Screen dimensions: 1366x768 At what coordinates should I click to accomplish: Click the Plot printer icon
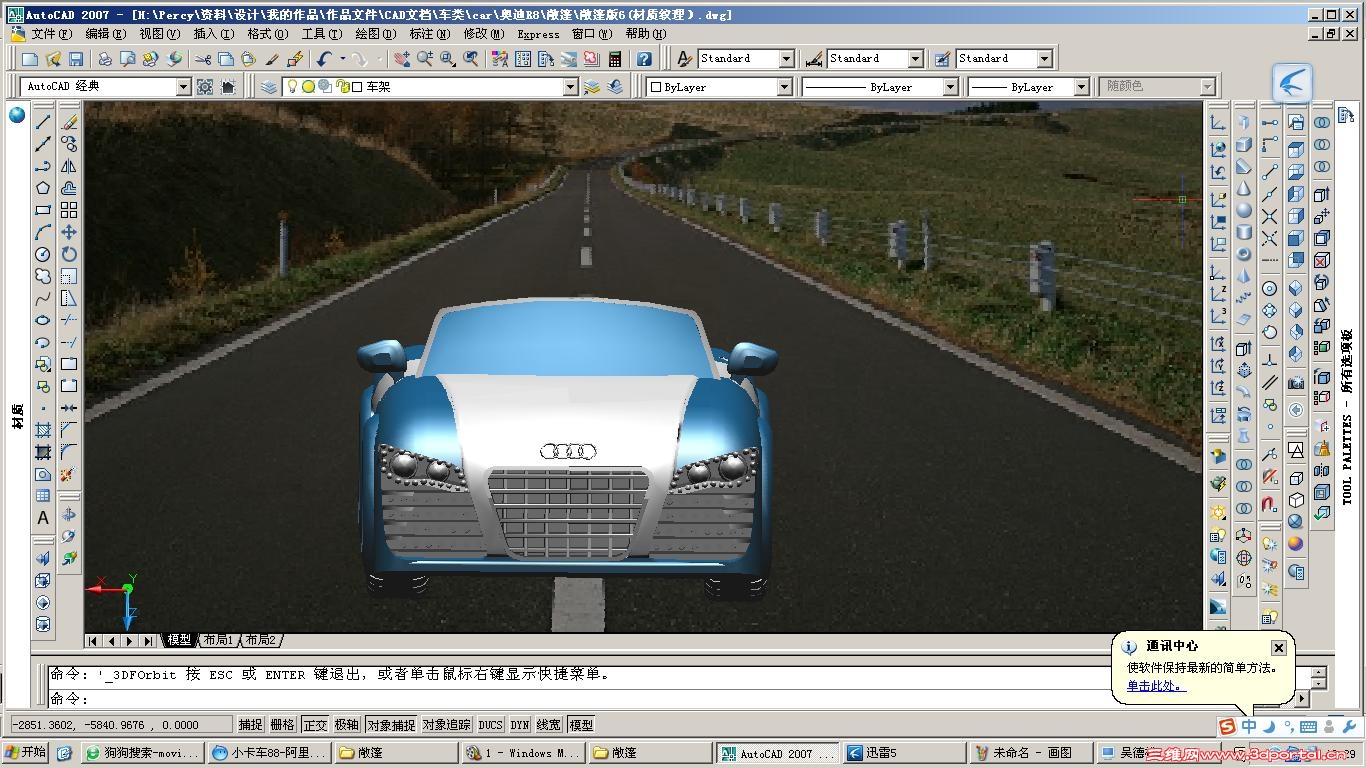[x=104, y=60]
